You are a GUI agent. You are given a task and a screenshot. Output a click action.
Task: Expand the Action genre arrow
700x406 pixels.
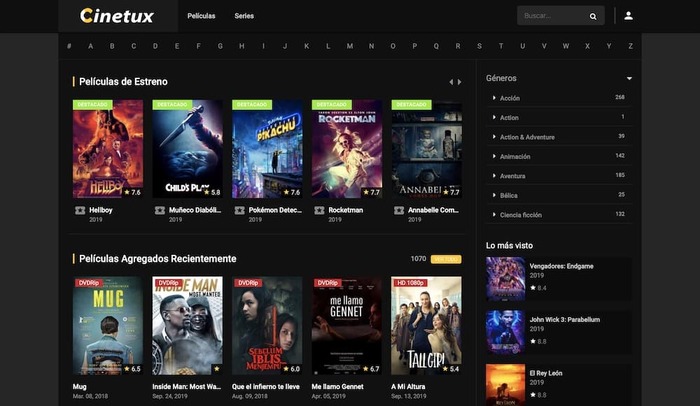coord(494,117)
